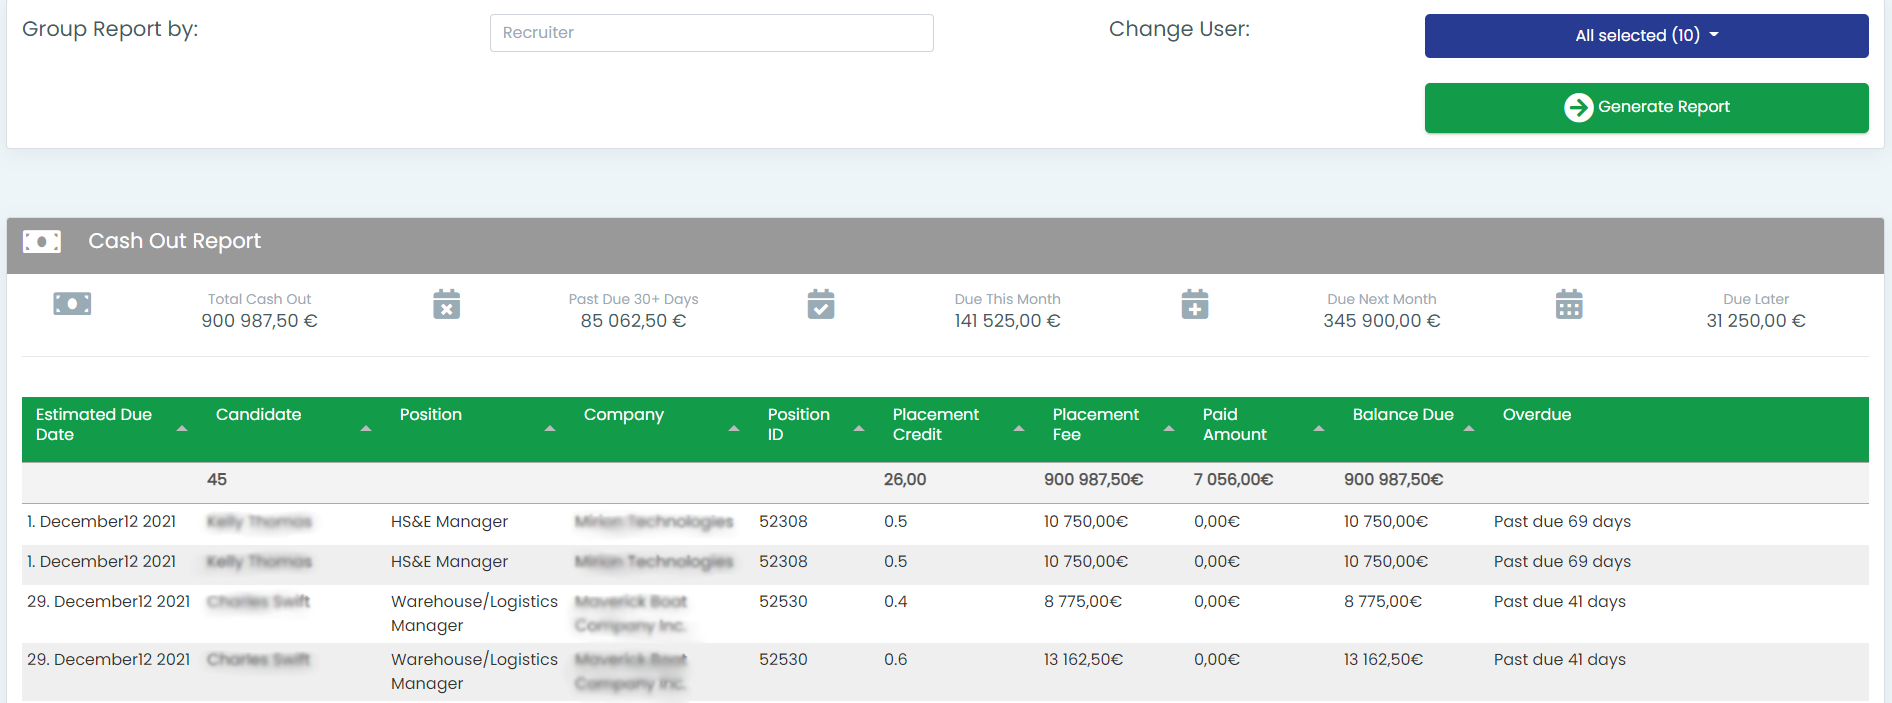This screenshot has height=703, width=1892.
Task: Click the Total Cash Out banknote icon
Action: [x=72, y=304]
